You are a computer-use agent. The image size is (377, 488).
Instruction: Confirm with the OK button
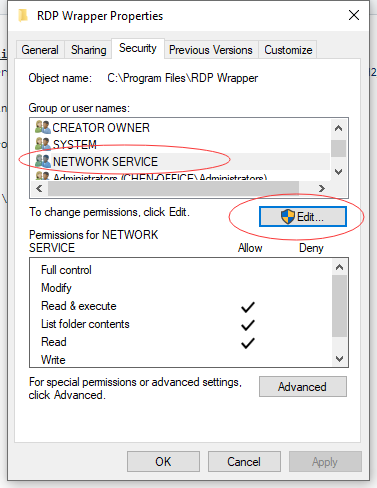pos(163,462)
